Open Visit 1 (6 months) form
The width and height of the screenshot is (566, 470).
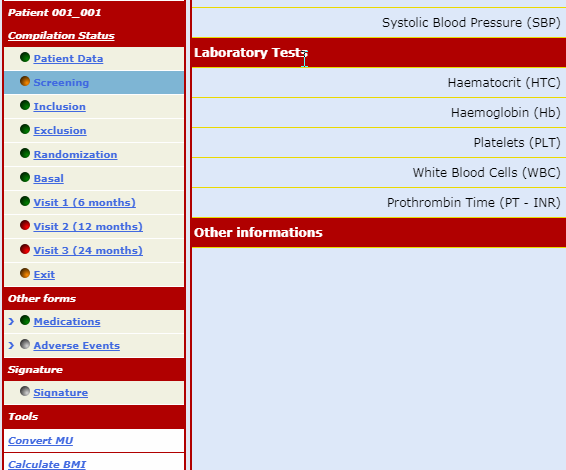click(x=84, y=203)
